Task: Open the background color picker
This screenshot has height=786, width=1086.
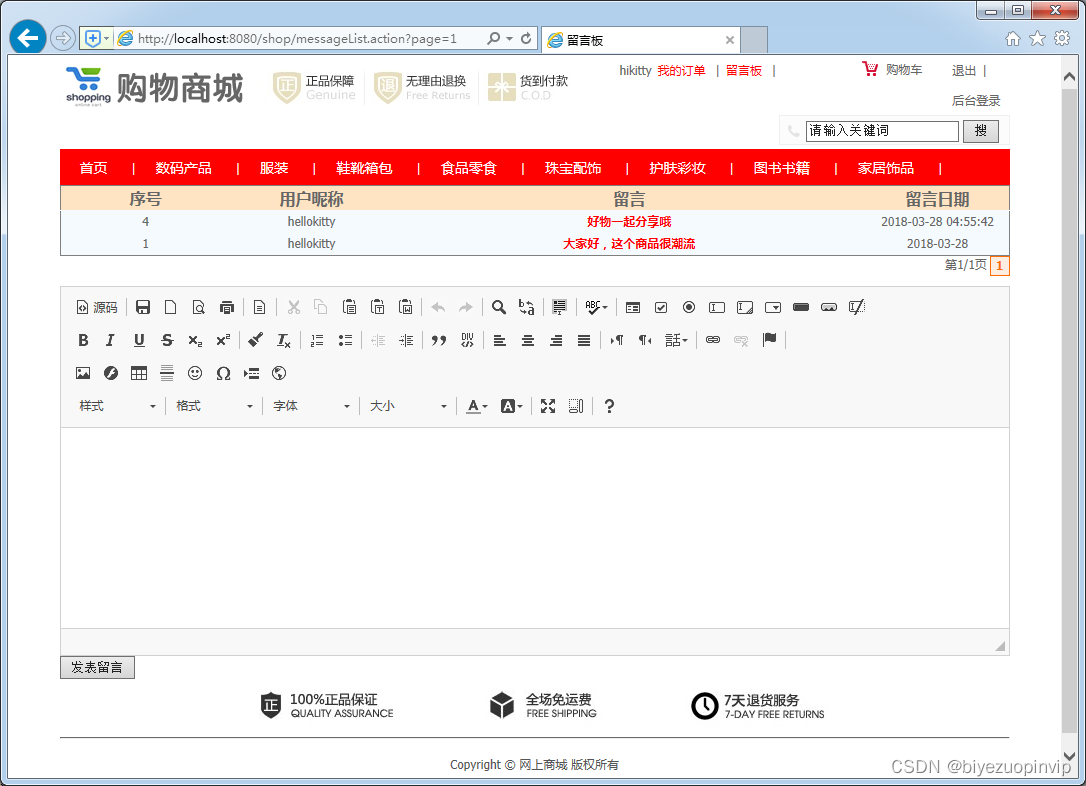Action: coord(511,406)
